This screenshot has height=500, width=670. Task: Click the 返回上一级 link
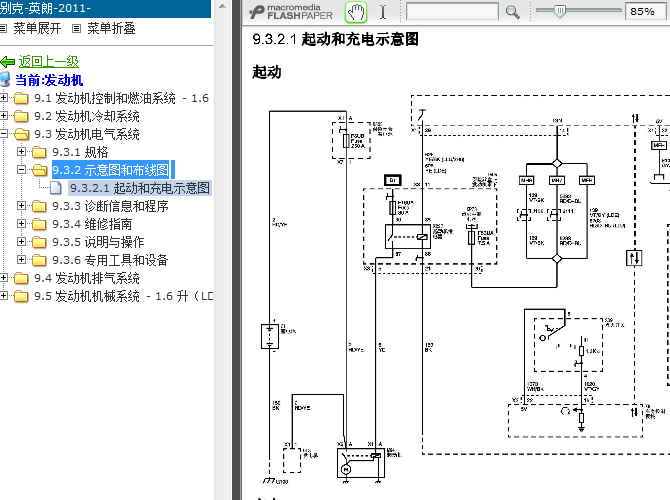[49, 62]
